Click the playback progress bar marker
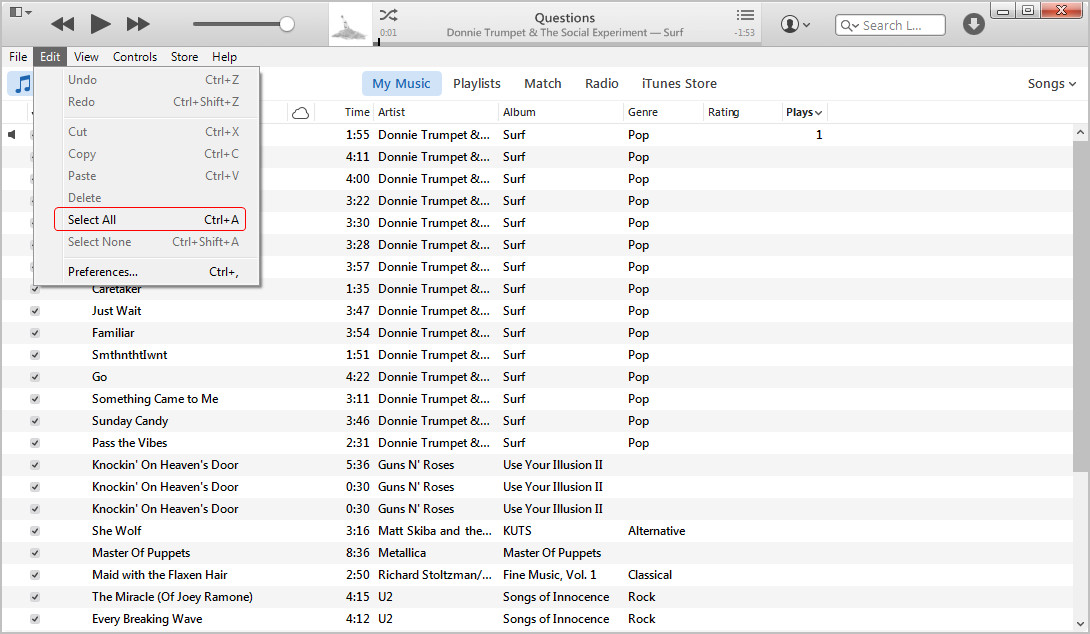Image resolution: width=1090 pixels, height=634 pixels. [x=377, y=42]
